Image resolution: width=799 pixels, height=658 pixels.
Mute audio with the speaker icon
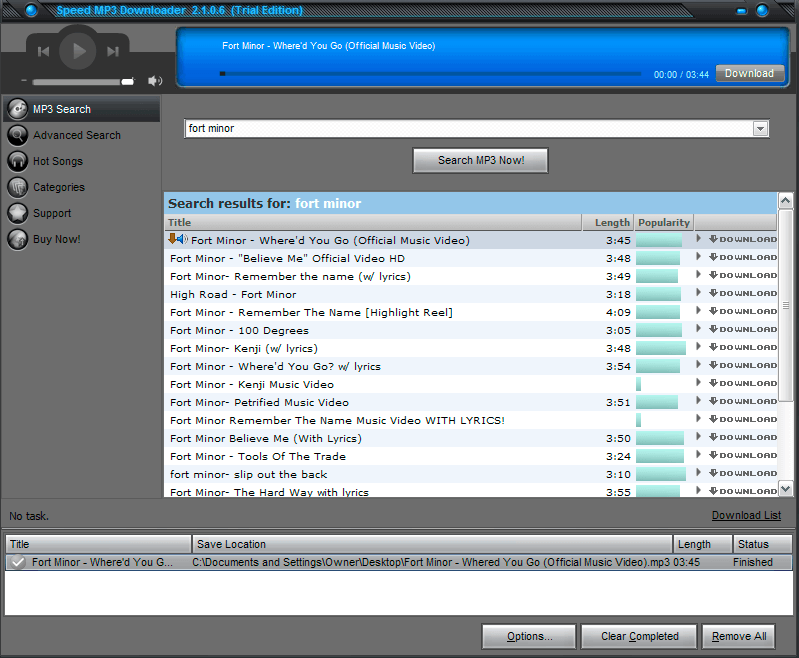[x=155, y=81]
